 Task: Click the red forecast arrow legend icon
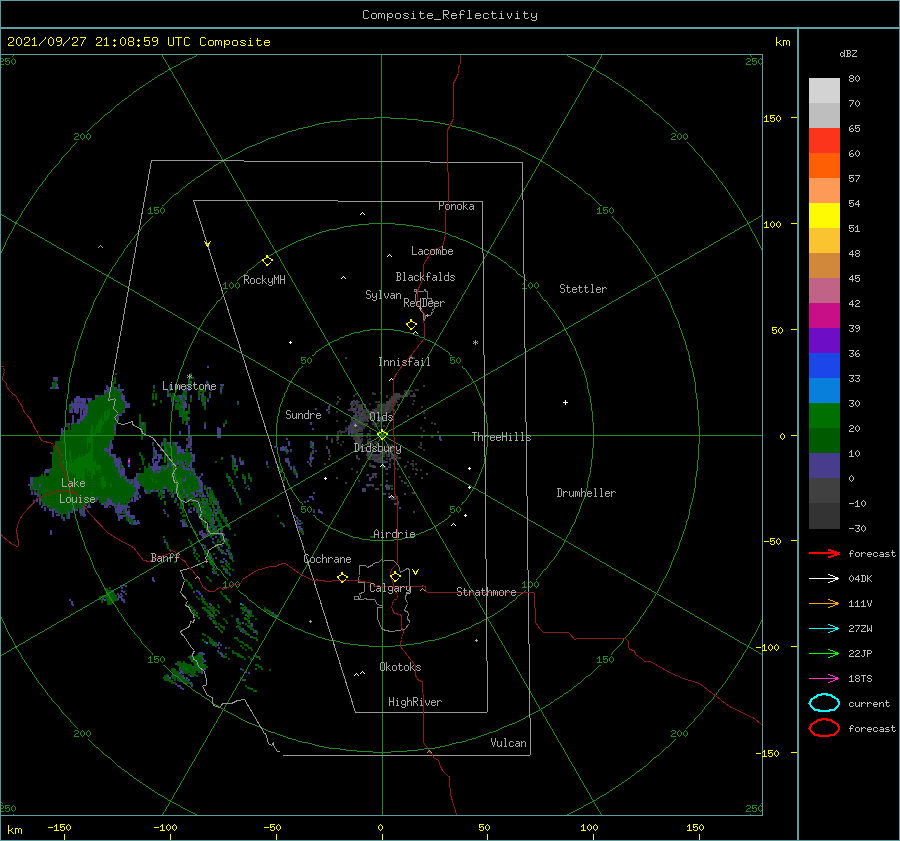click(824, 553)
